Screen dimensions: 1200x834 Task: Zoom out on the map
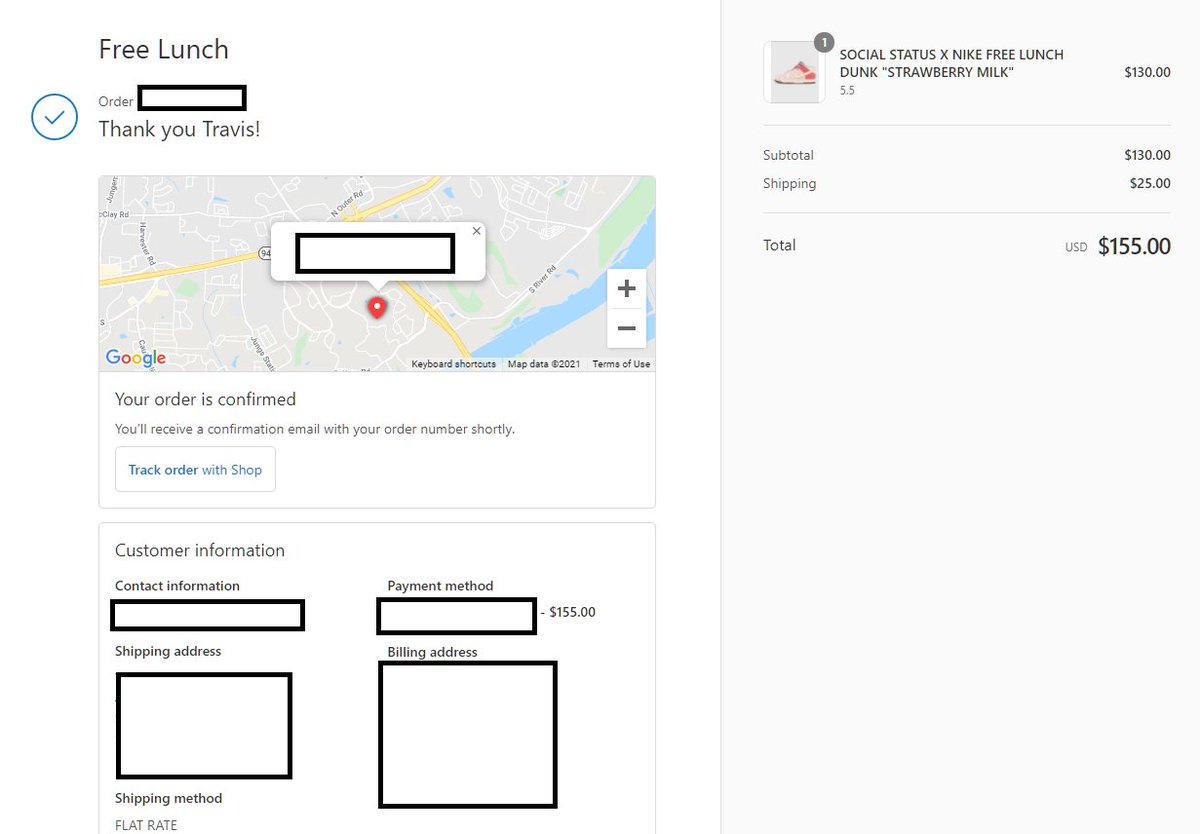click(x=627, y=328)
